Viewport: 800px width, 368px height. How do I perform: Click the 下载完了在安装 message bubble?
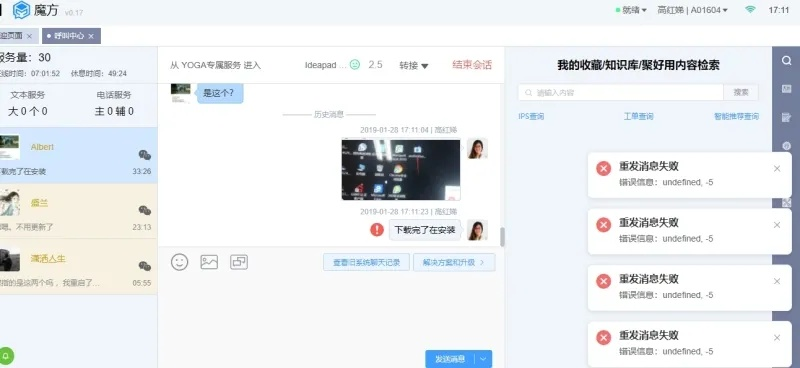pos(425,230)
